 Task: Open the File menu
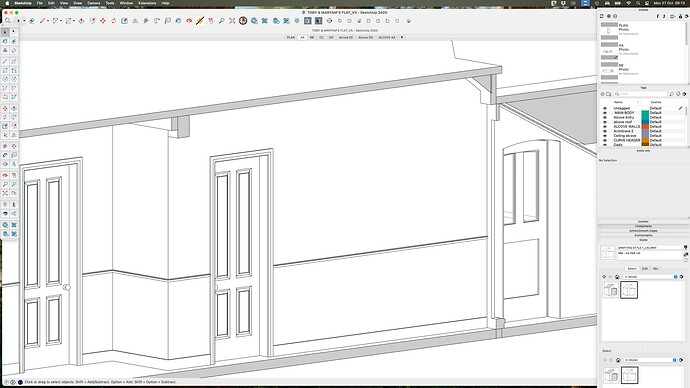[x=40, y=3]
